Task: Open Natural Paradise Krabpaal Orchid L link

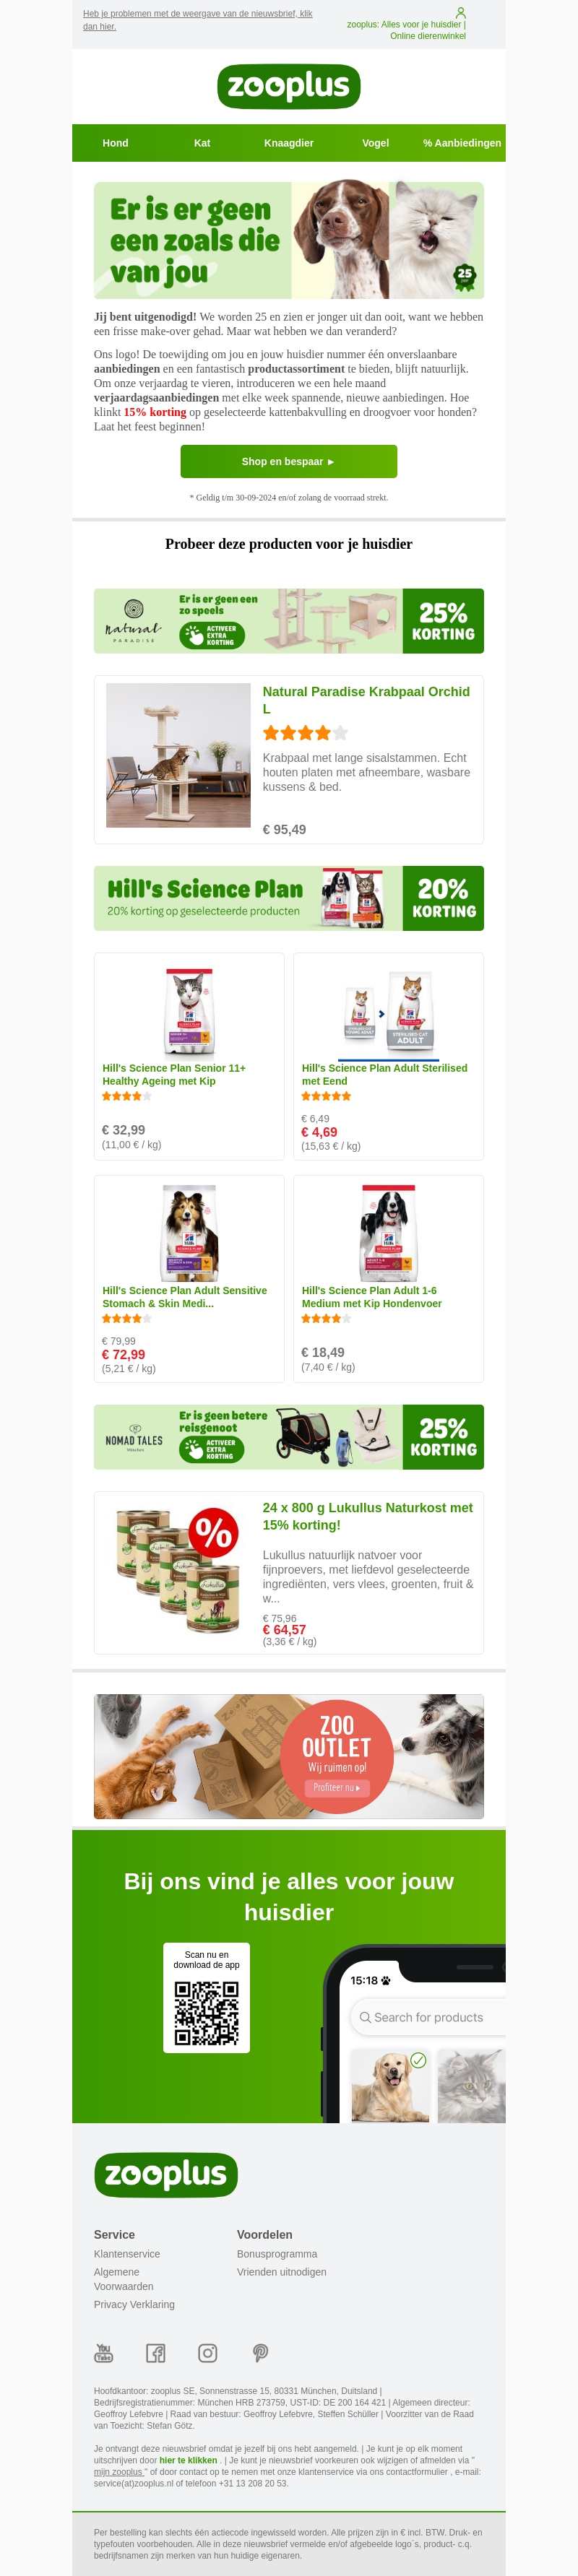Action: (366, 699)
